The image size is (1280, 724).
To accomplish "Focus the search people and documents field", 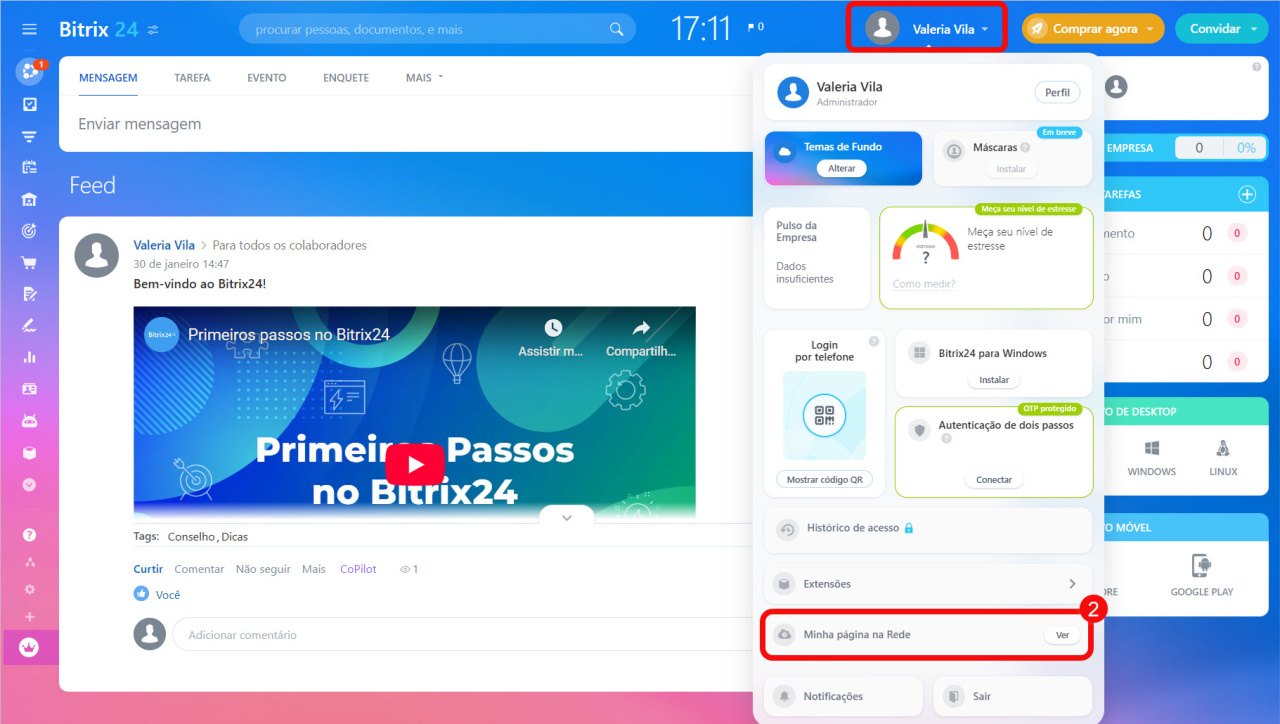I will [437, 29].
